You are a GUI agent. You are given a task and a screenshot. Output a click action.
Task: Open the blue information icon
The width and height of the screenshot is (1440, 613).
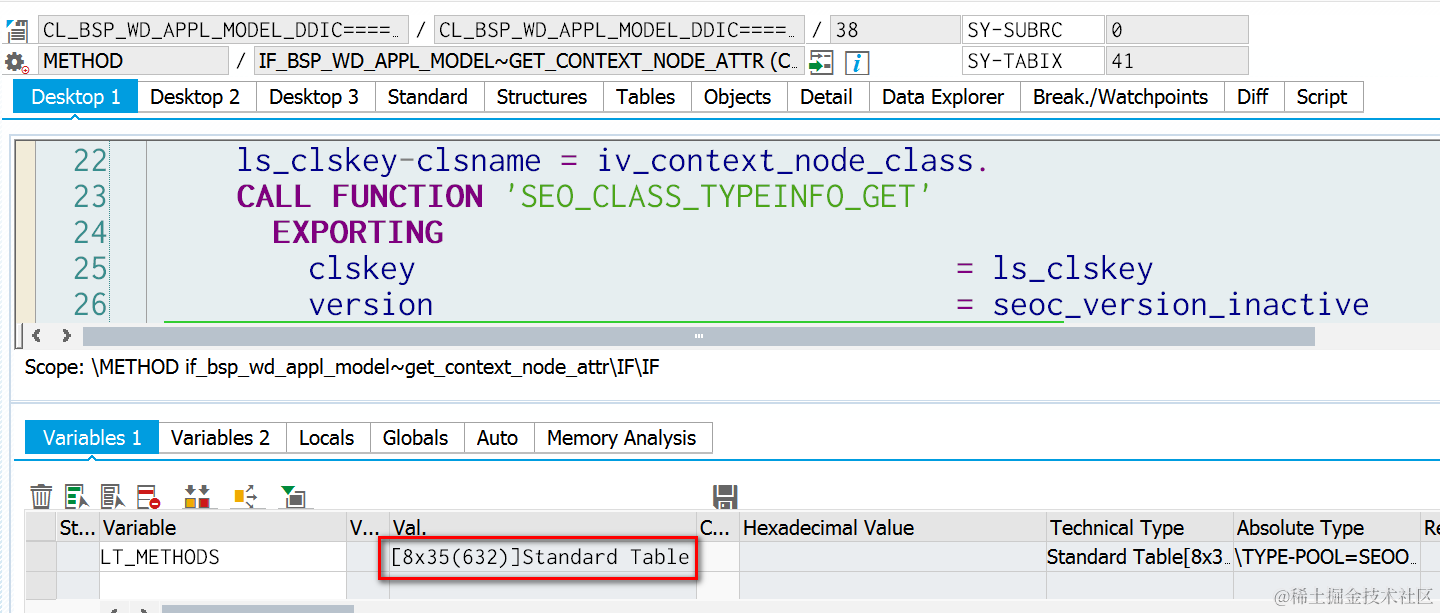856,63
